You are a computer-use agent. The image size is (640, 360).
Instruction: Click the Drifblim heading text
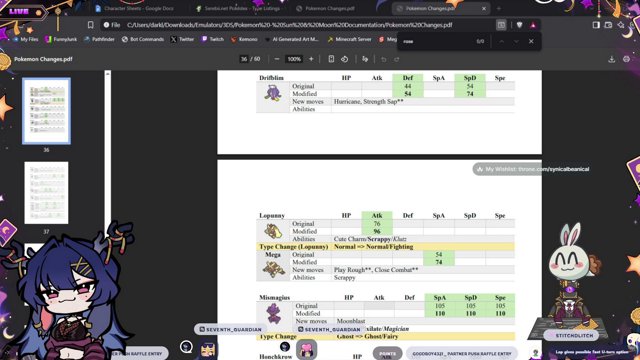tap(271, 78)
